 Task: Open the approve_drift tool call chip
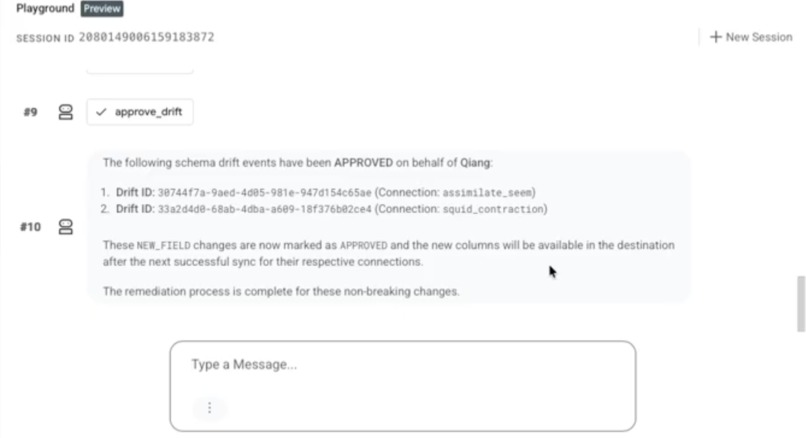[x=140, y=112]
